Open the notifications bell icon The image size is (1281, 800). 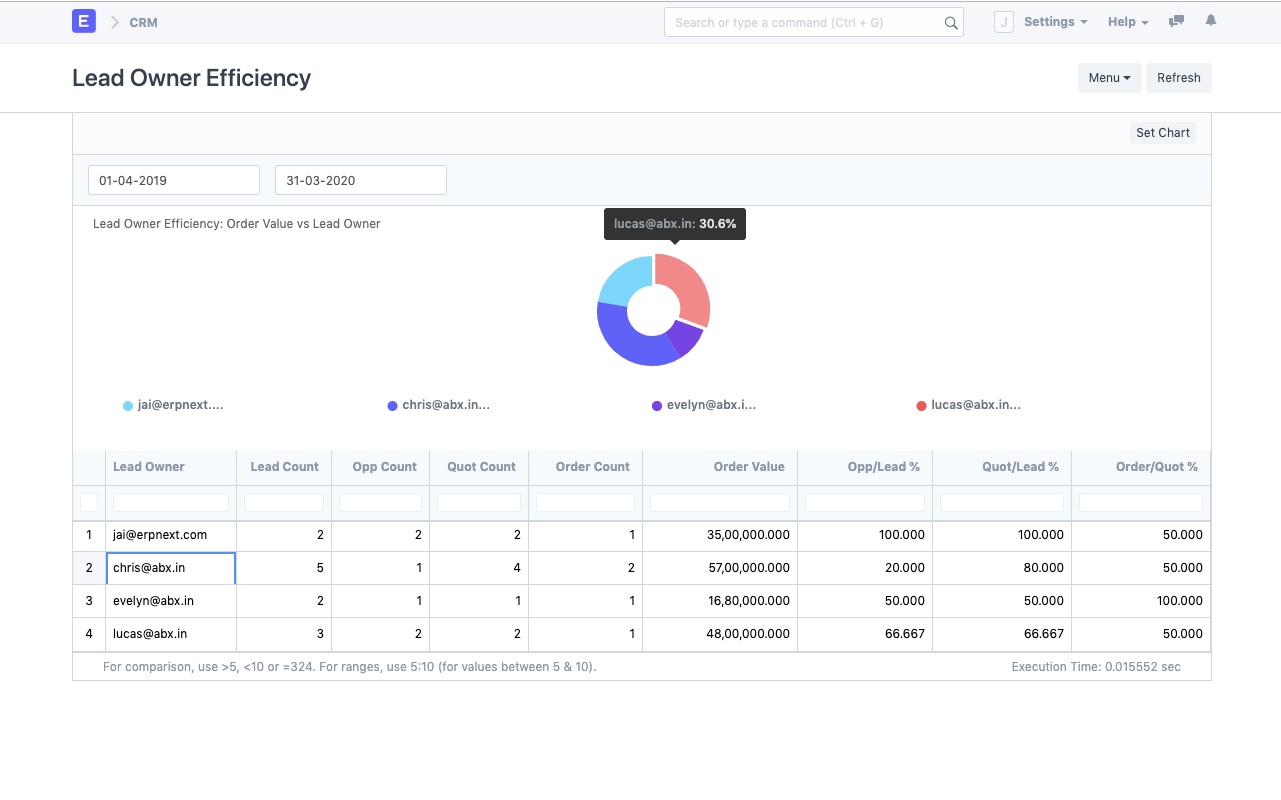click(x=1210, y=21)
